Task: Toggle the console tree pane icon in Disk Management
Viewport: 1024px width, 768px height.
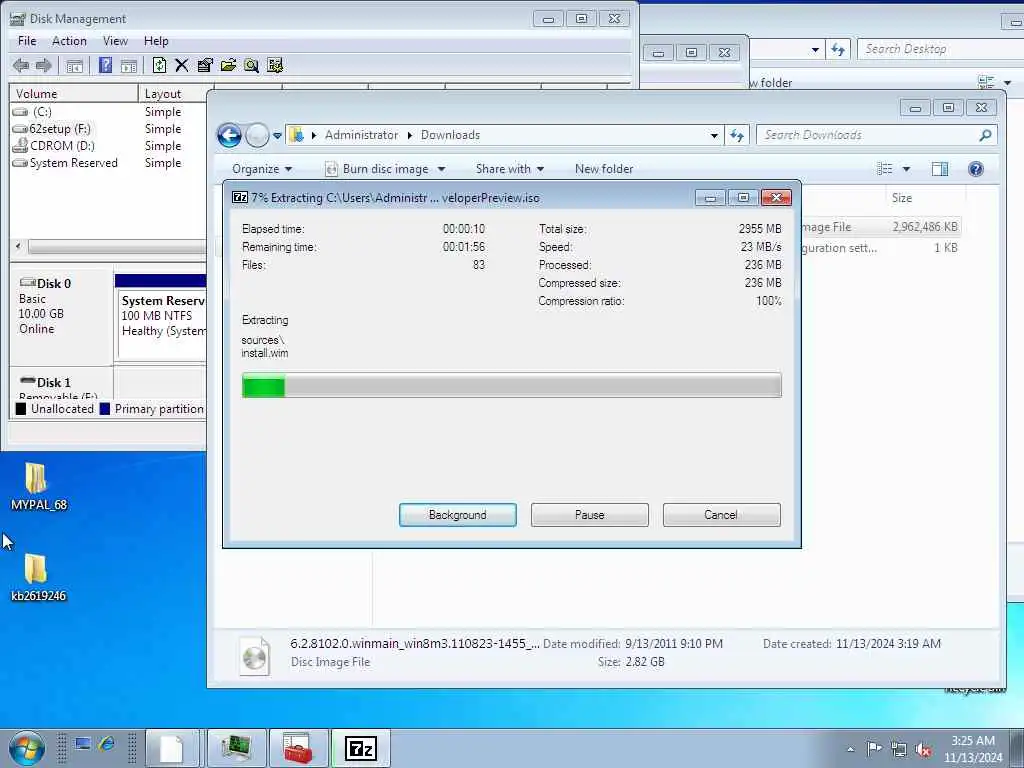Action: [74, 65]
